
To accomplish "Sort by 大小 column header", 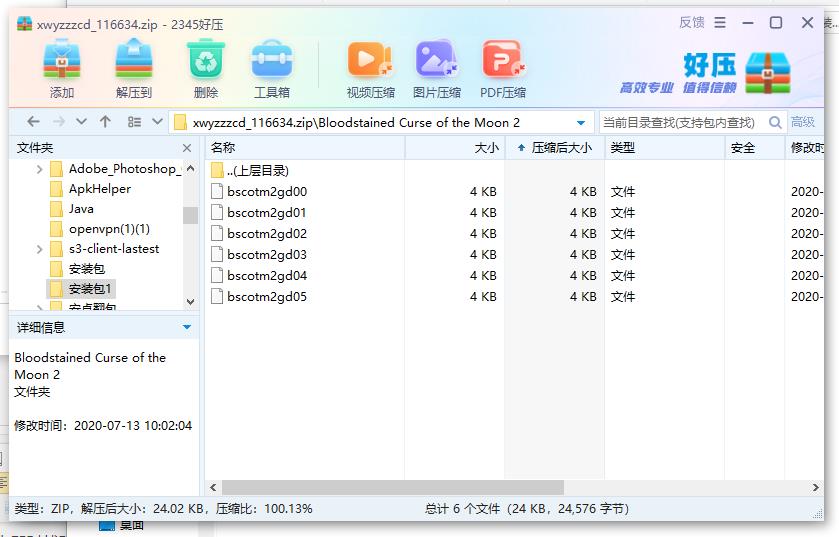I will coord(455,148).
